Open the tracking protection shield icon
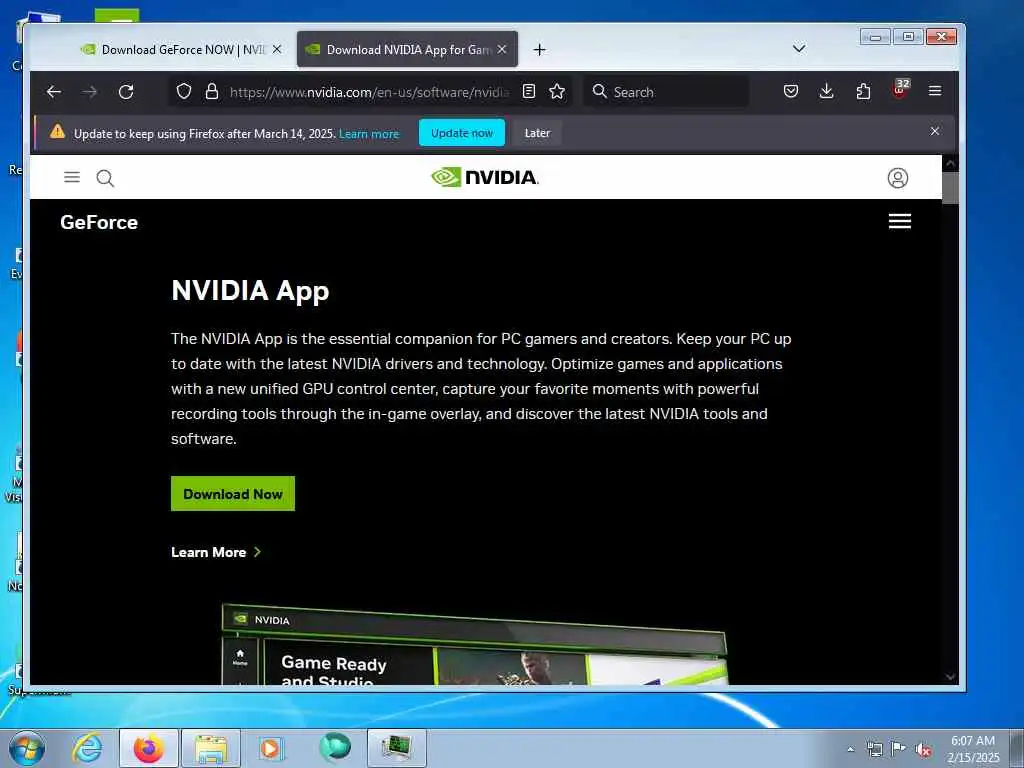This screenshot has height=768, width=1024. pos(184,91)
